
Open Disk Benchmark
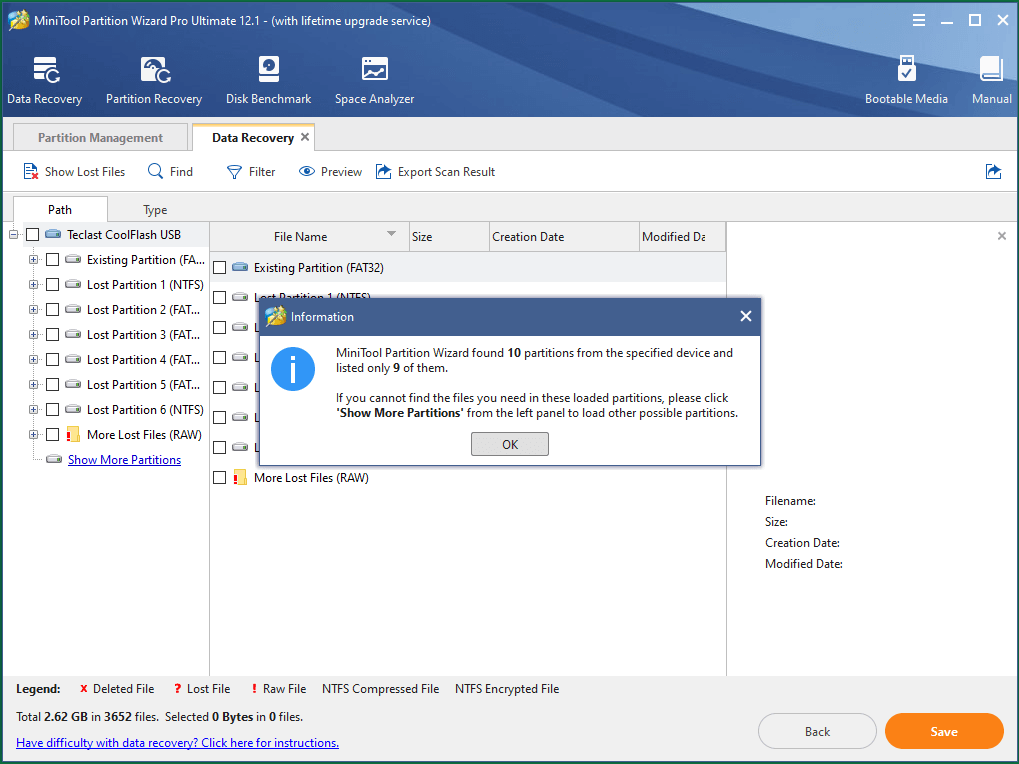coord(268,80)
